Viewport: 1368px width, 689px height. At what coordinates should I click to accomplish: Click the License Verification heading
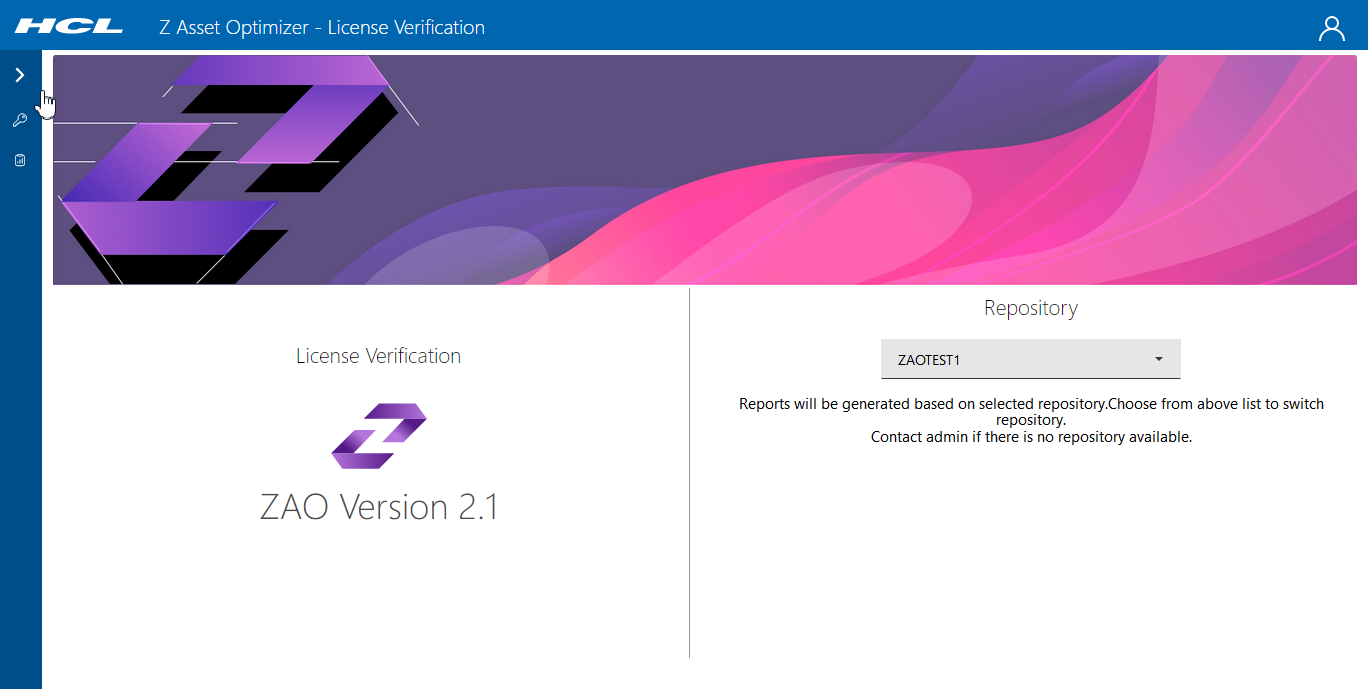pos(378,356)
